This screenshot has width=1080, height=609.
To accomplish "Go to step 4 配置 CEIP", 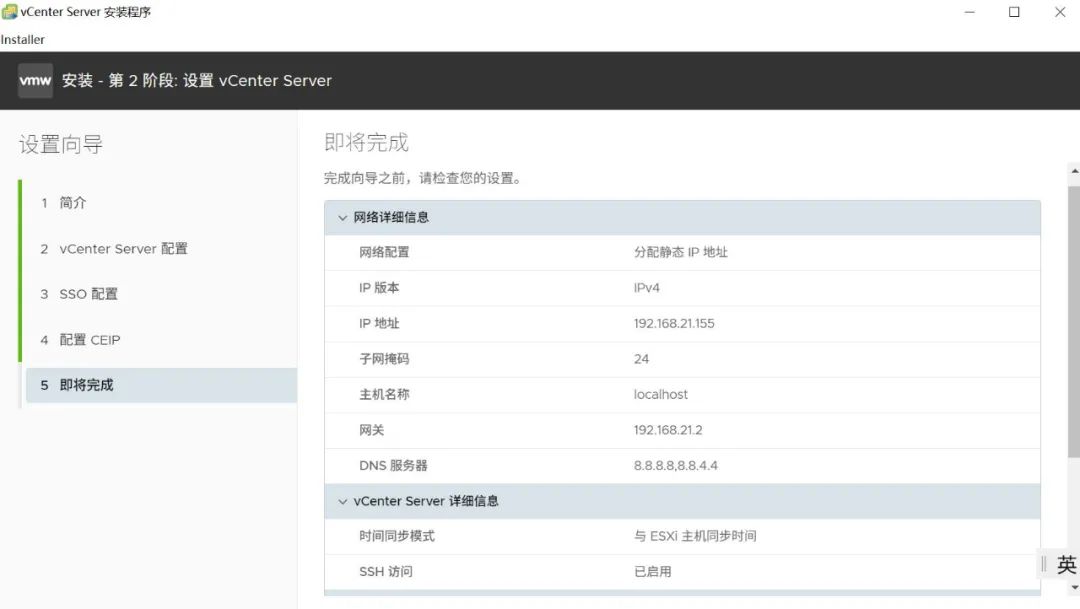I will point(80,340).
